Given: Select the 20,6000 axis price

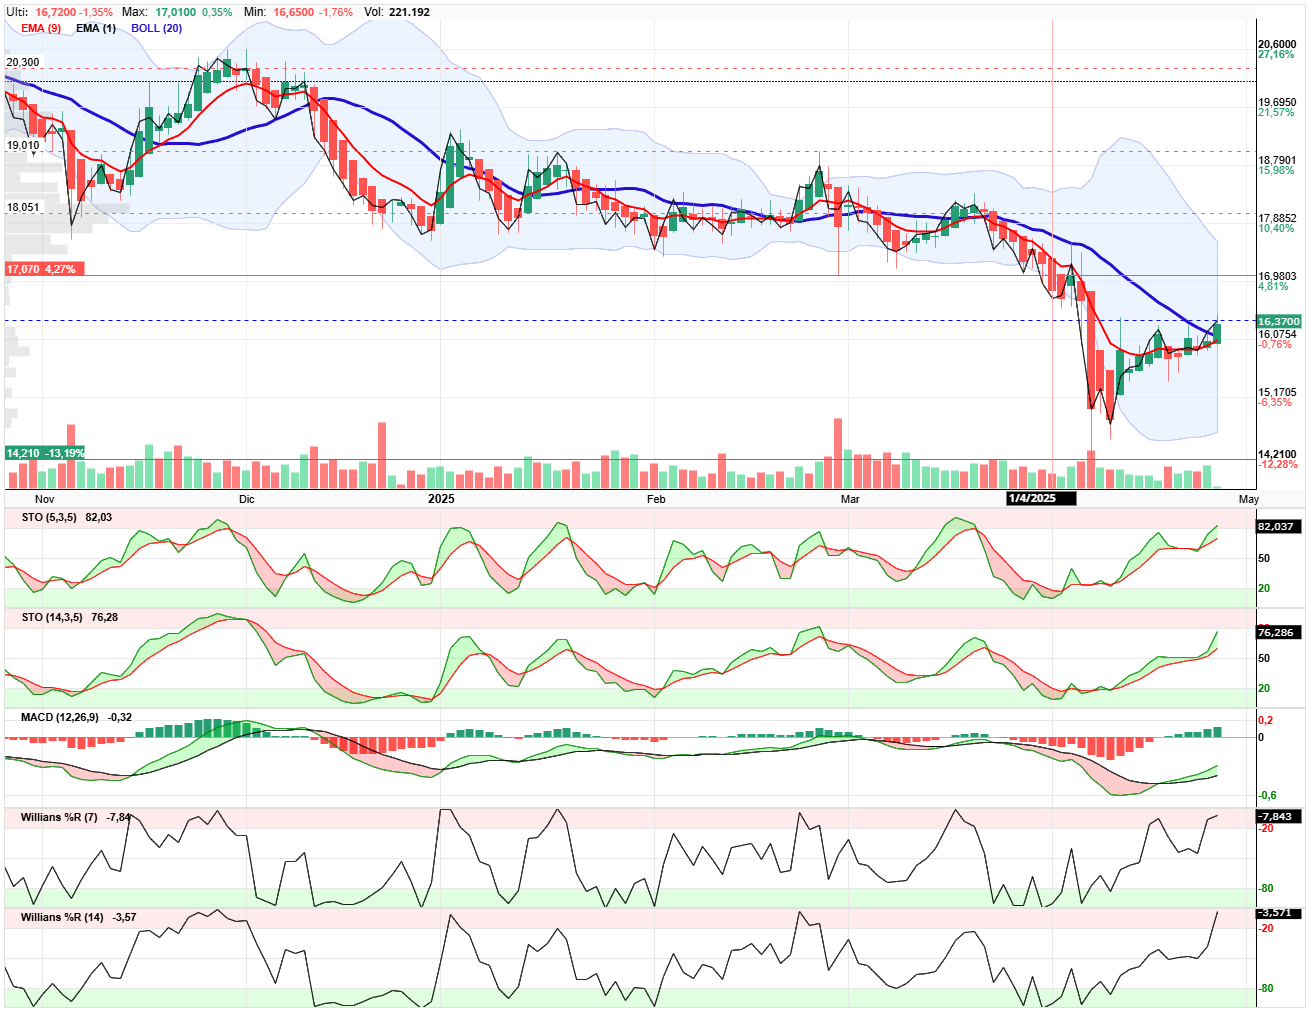Looking at the screenshot, I should tap(1277, 44).
